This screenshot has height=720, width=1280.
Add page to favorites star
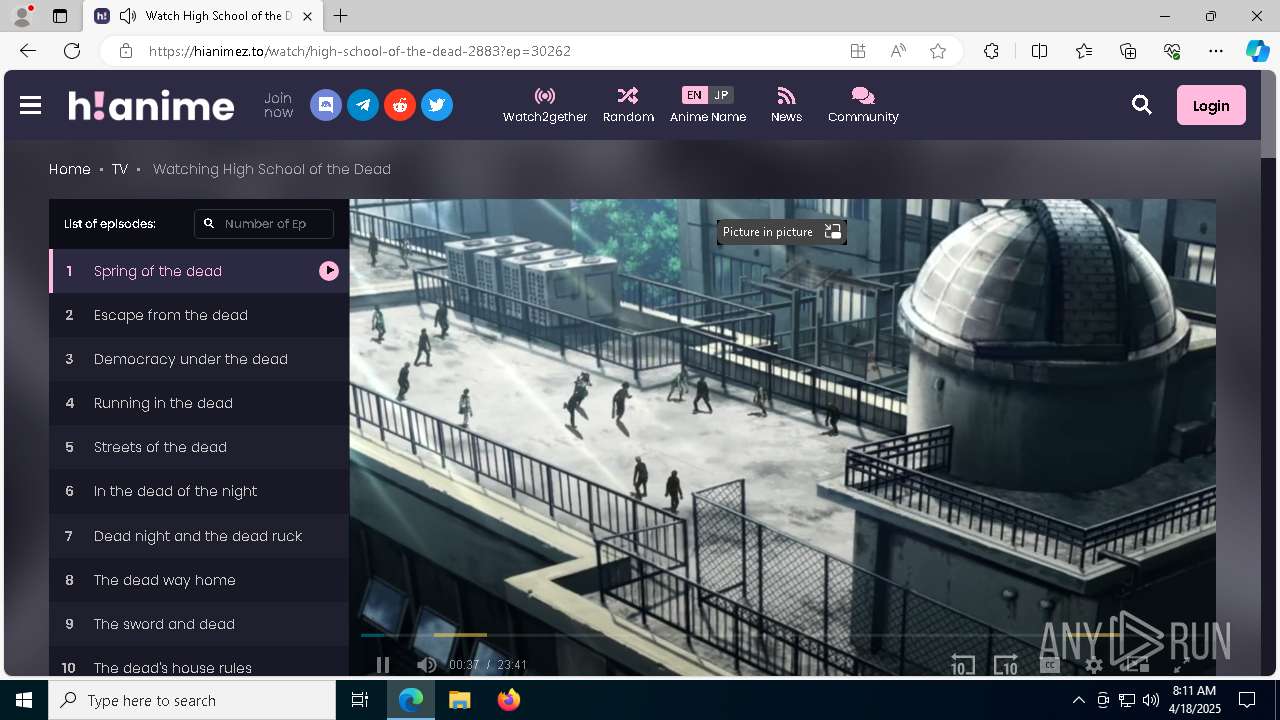(938, 51)
